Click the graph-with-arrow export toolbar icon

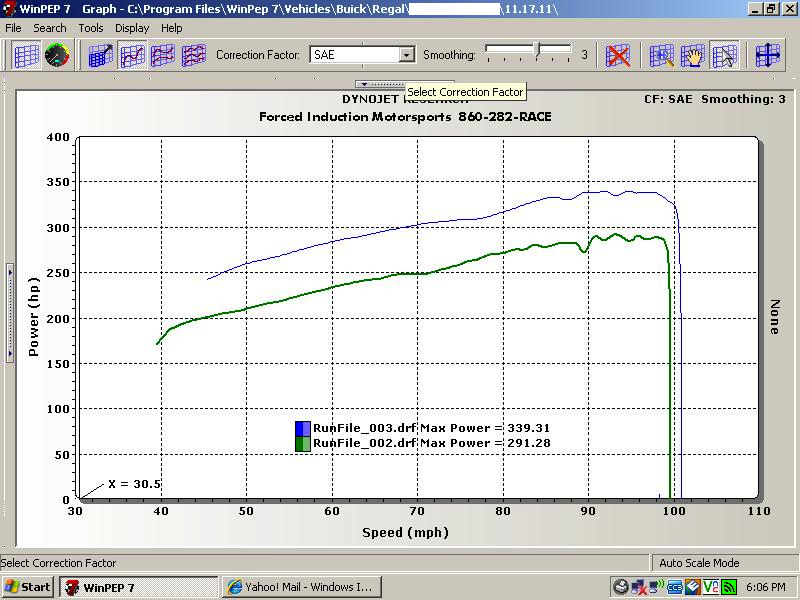tap(101, 55)
